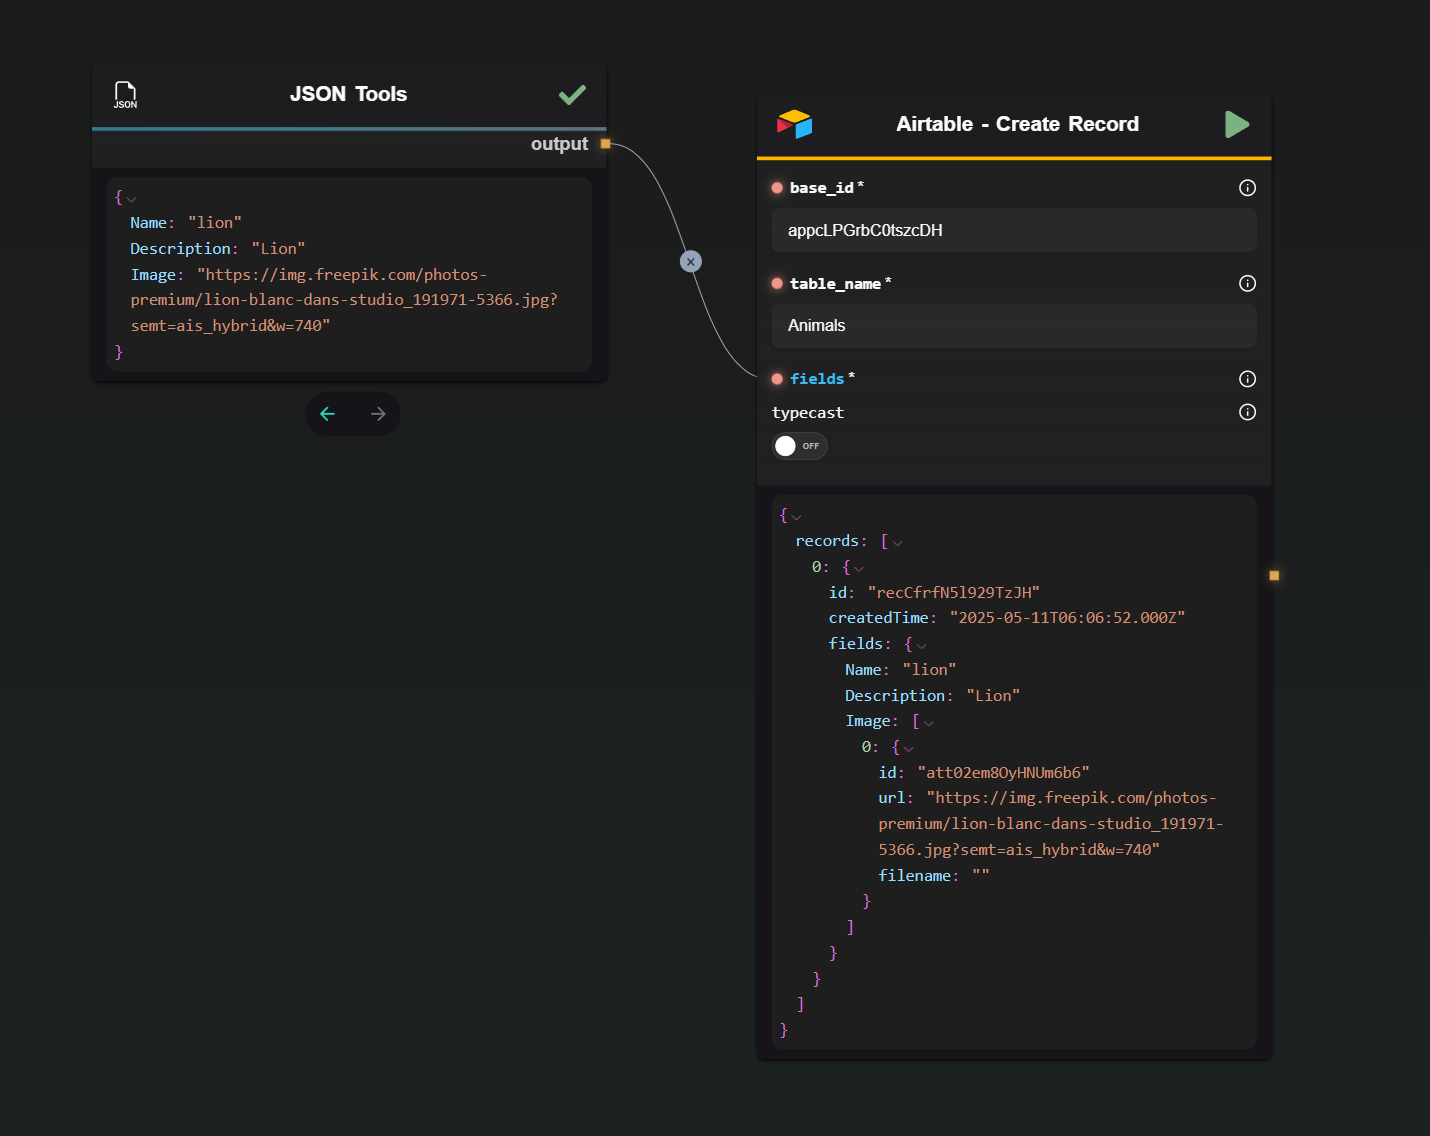
Task: Collapse the first record object under records
Action: click(859, 568)
